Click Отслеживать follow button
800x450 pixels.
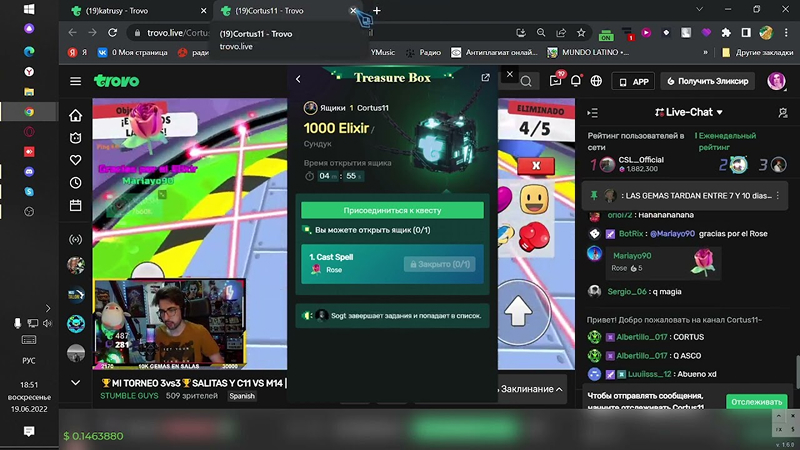pyautogui.click(x=756, y=402)
